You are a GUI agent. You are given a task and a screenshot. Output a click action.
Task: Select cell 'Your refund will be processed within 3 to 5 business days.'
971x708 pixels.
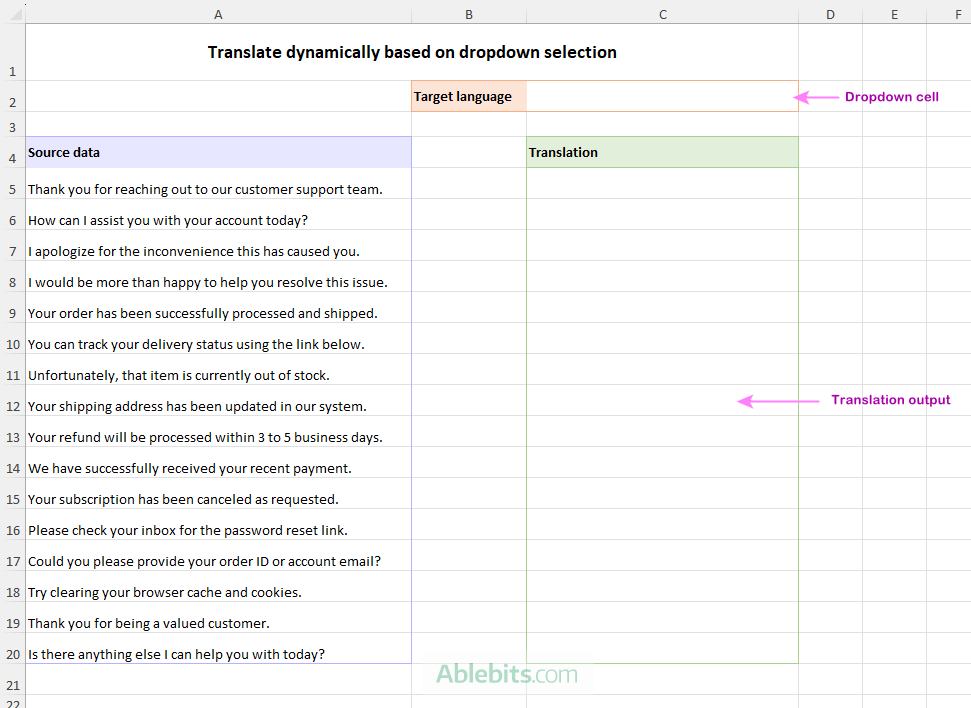[x=218, y=431]
